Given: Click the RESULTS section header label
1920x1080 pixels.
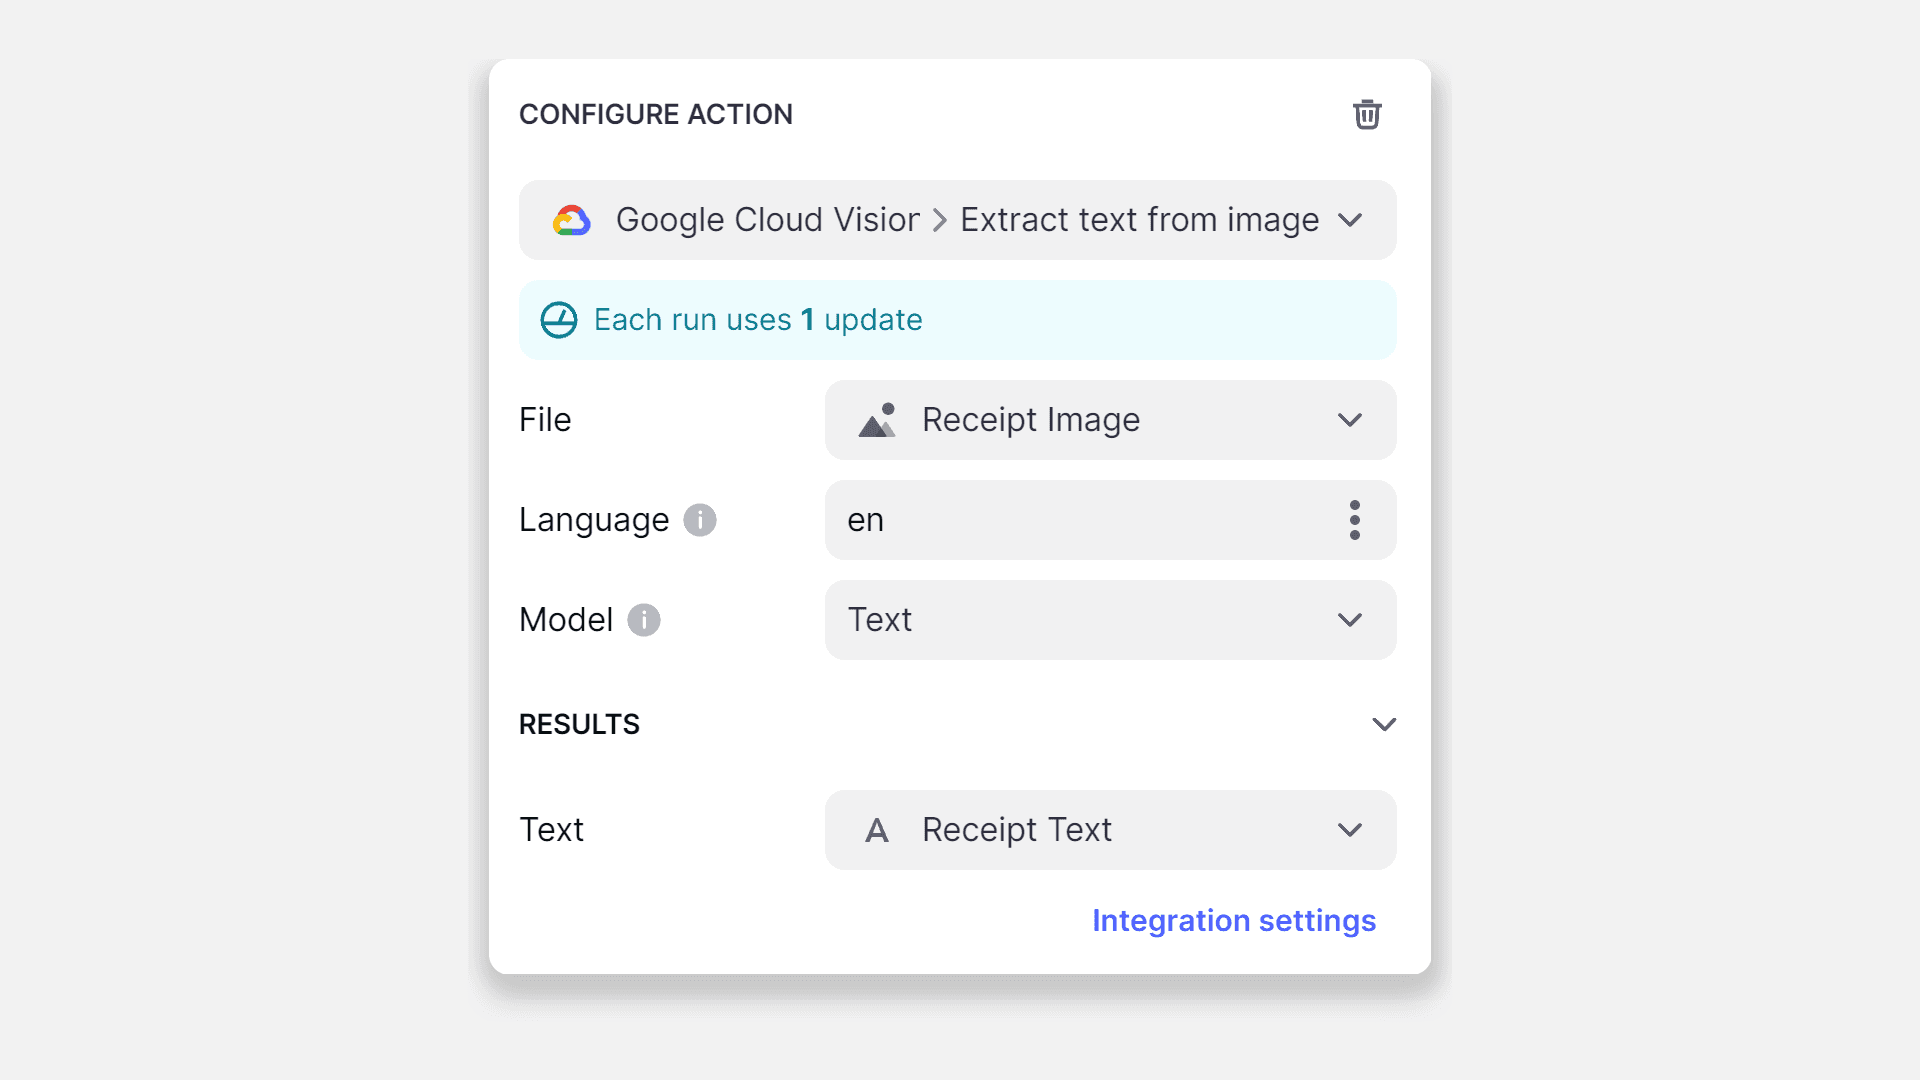Looking at the screenshot, I should tap(579, 724).
